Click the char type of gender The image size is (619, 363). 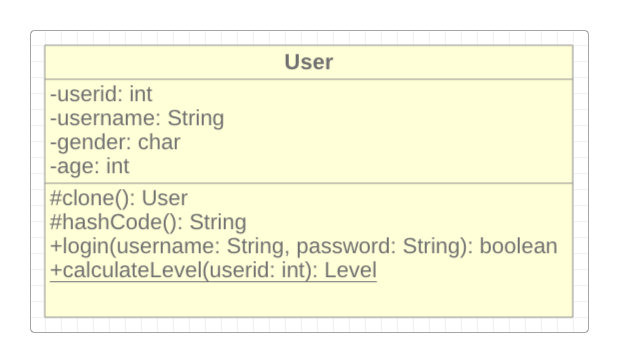[x=159, y=142]
